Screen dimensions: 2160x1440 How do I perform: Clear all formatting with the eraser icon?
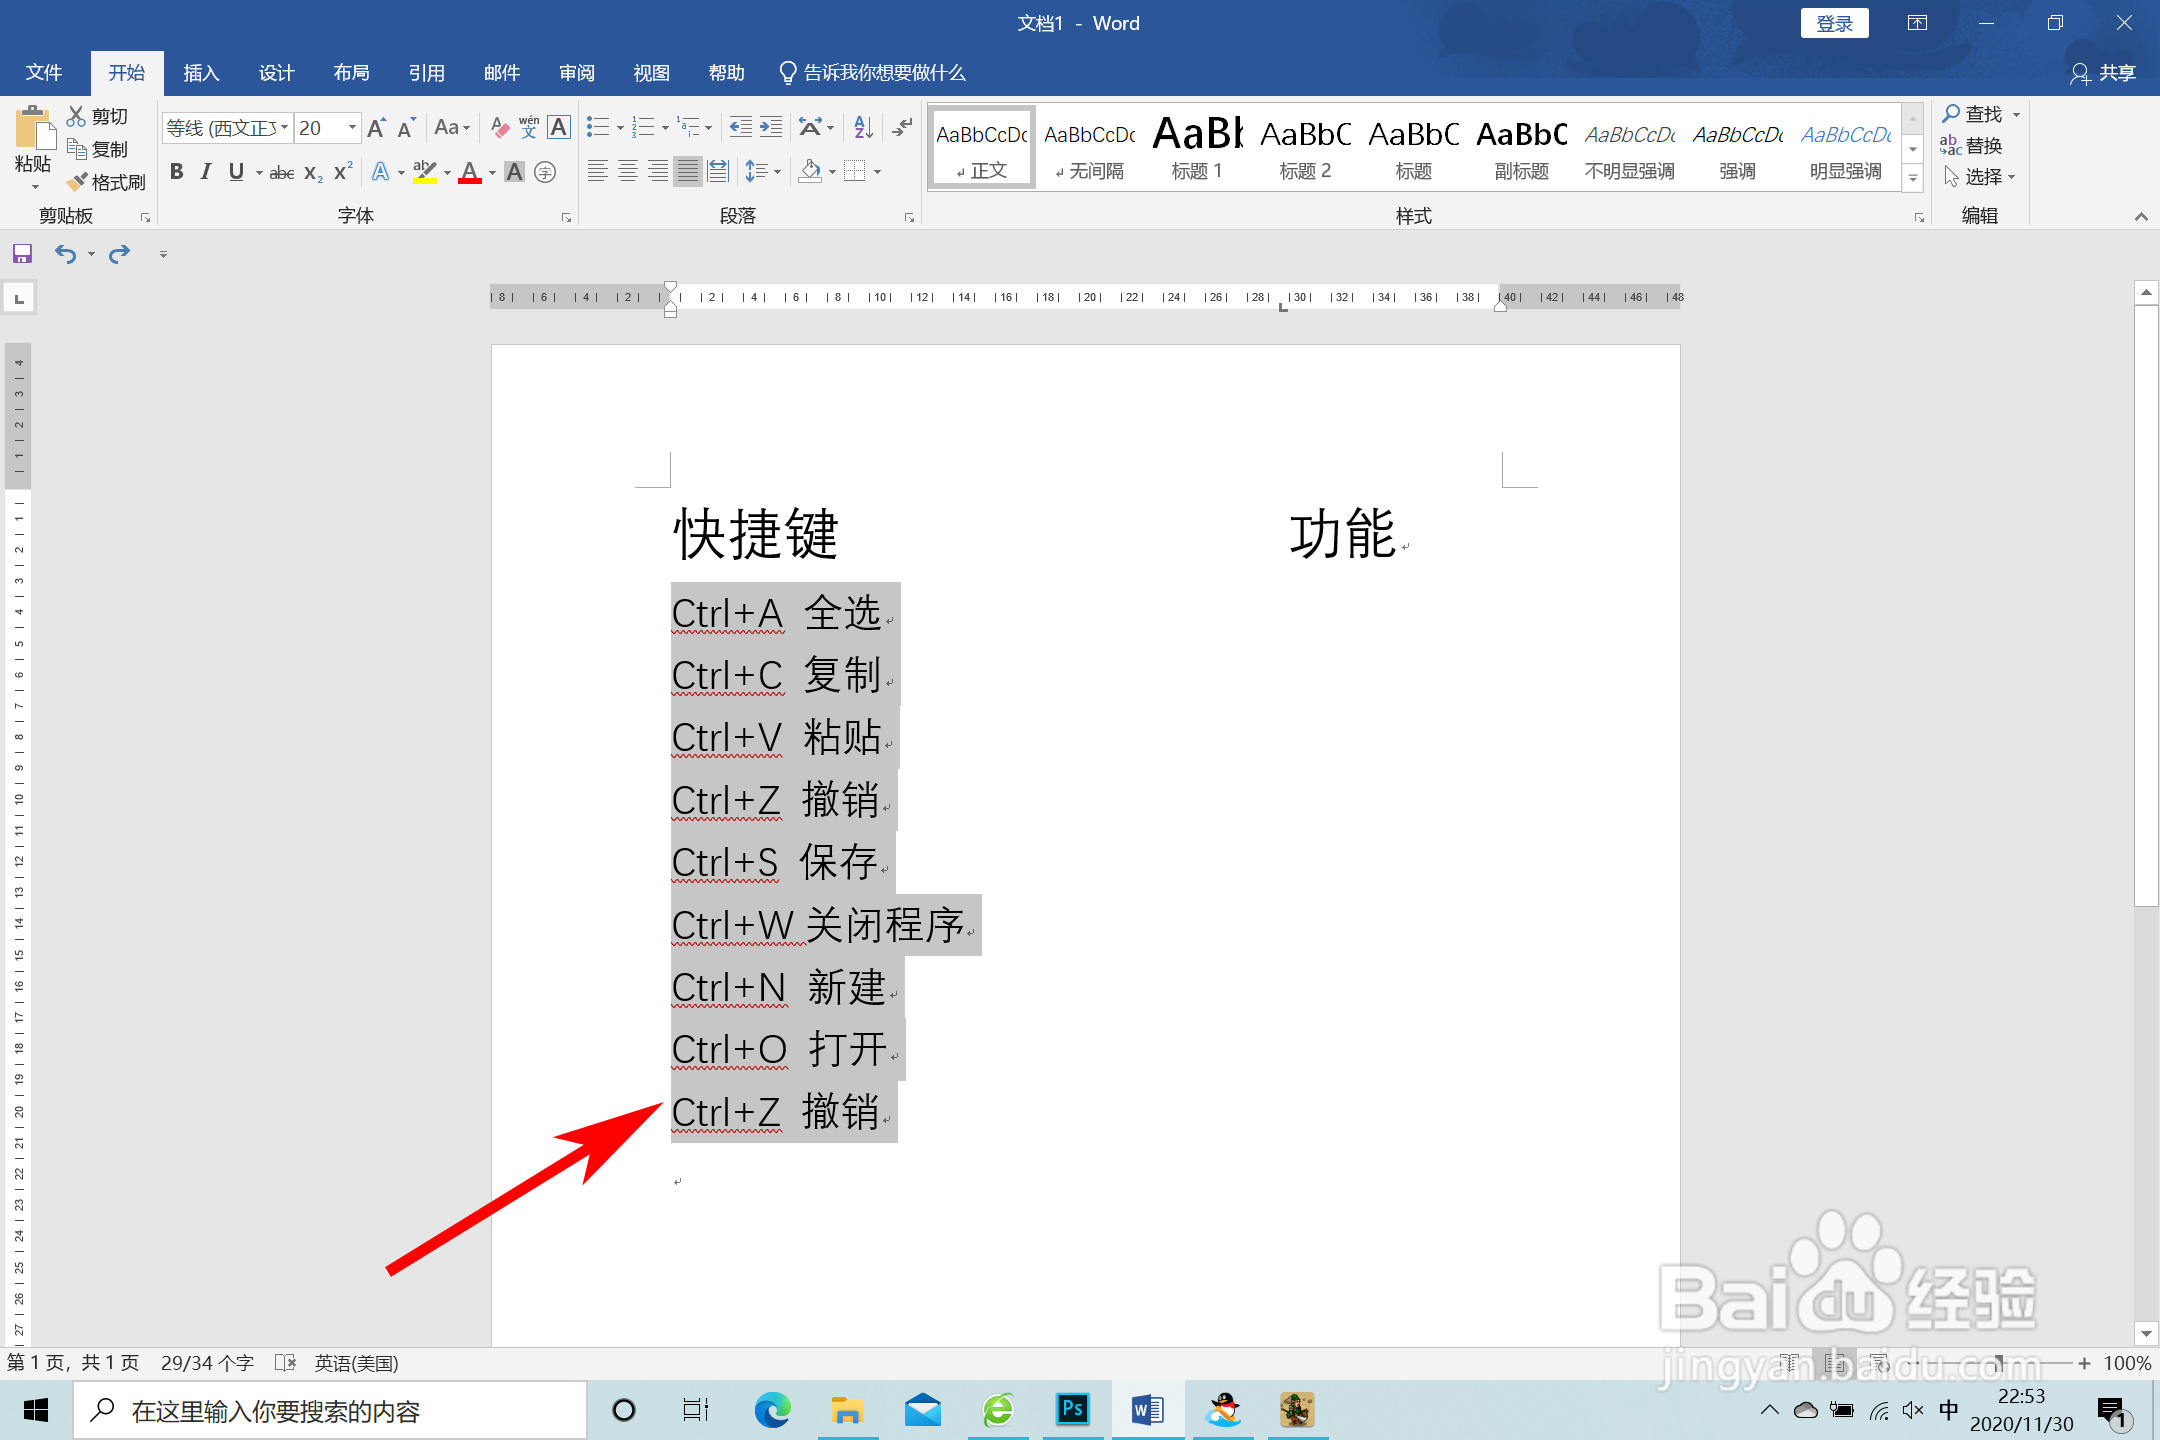500,127
